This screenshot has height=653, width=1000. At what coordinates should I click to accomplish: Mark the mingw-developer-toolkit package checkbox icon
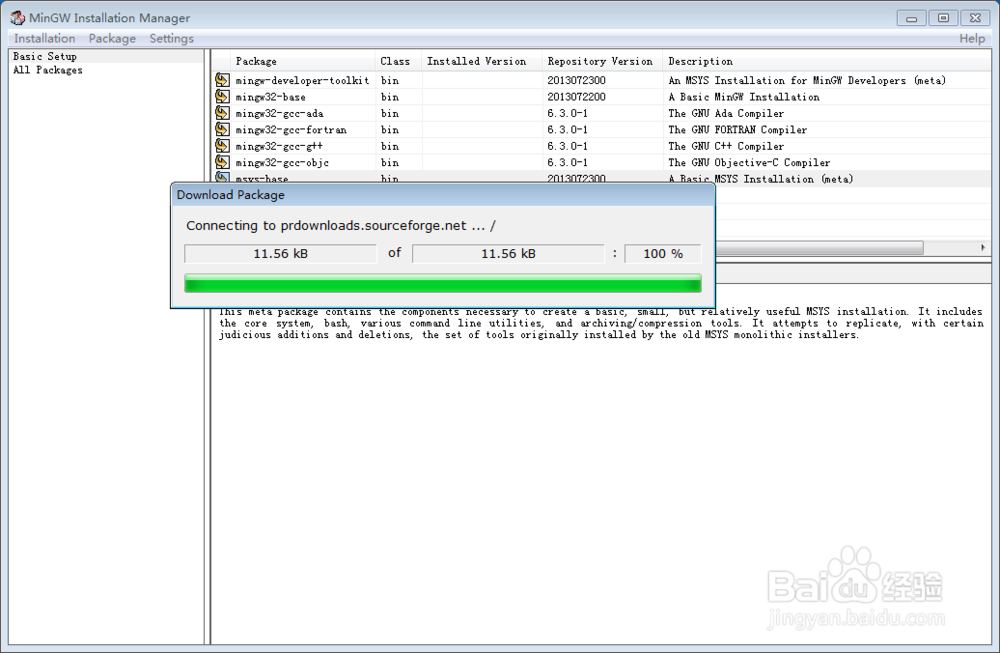point(222,80)
